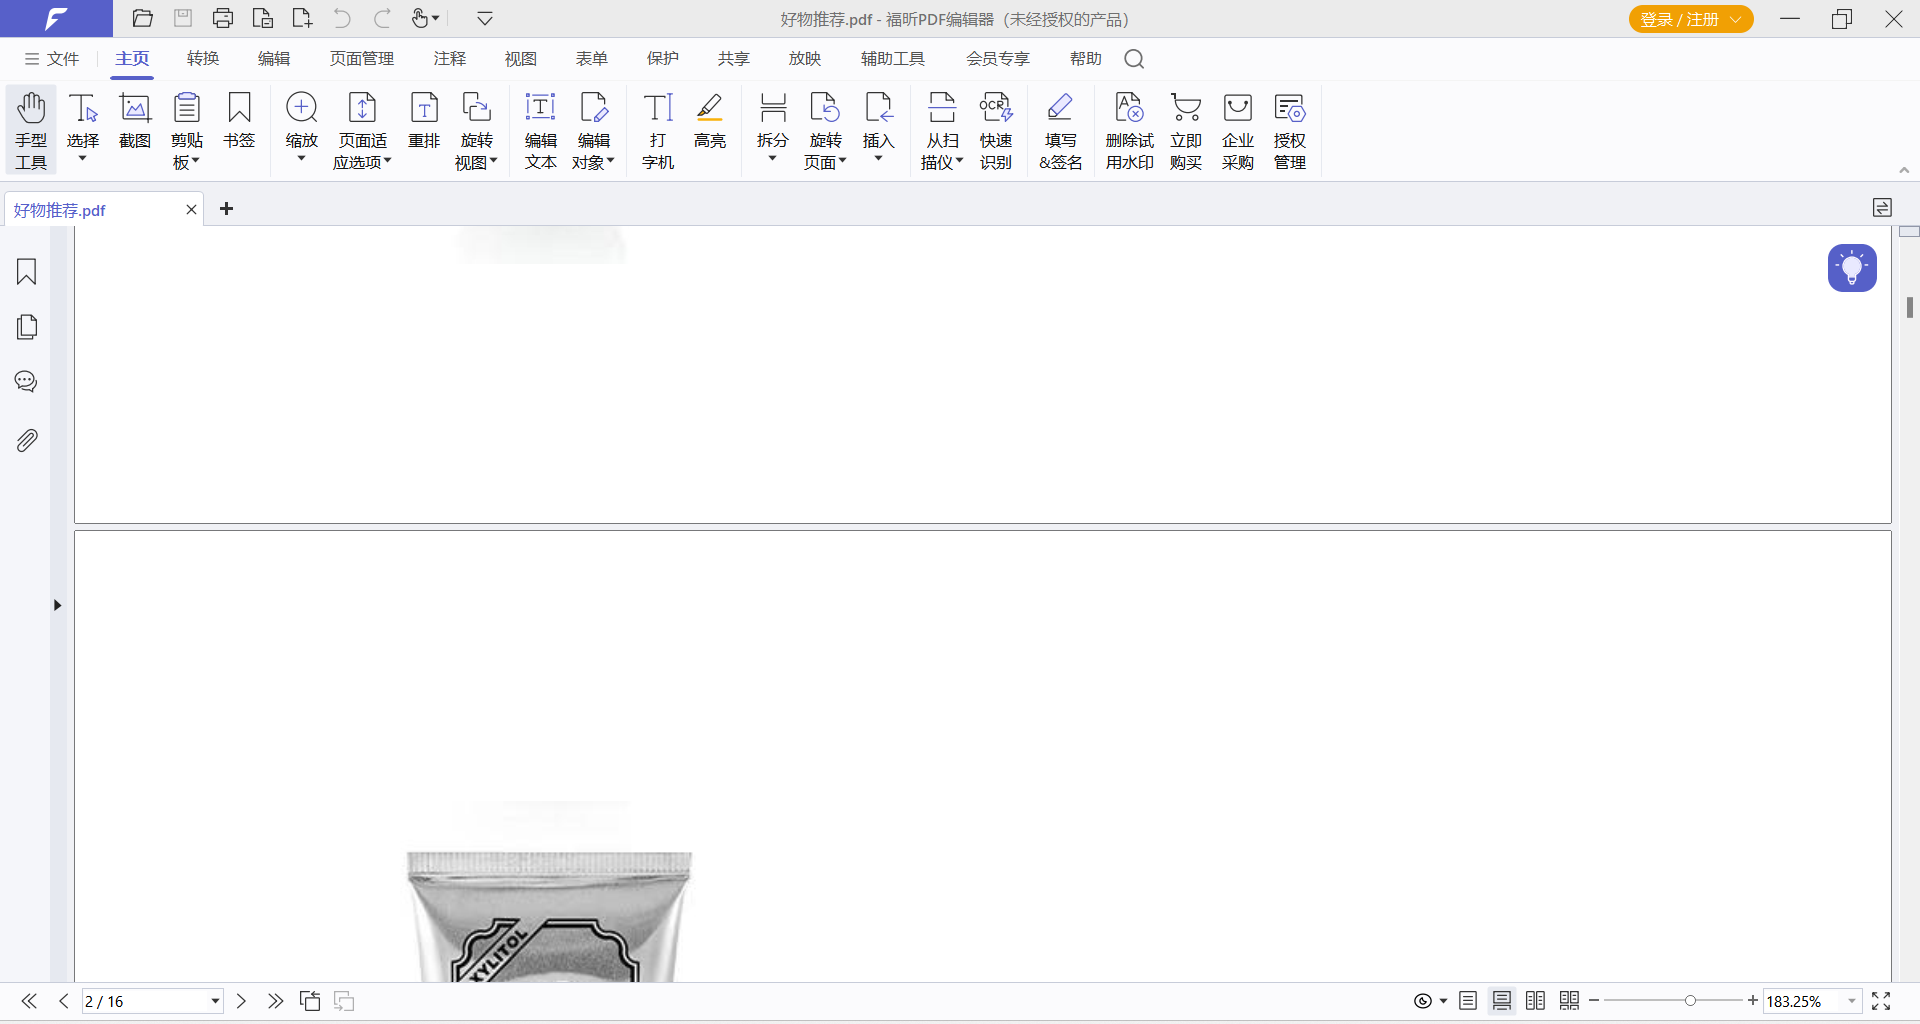Switch to the Comment (注释) tab
1920x1024 pixels.
coord(450,59)
